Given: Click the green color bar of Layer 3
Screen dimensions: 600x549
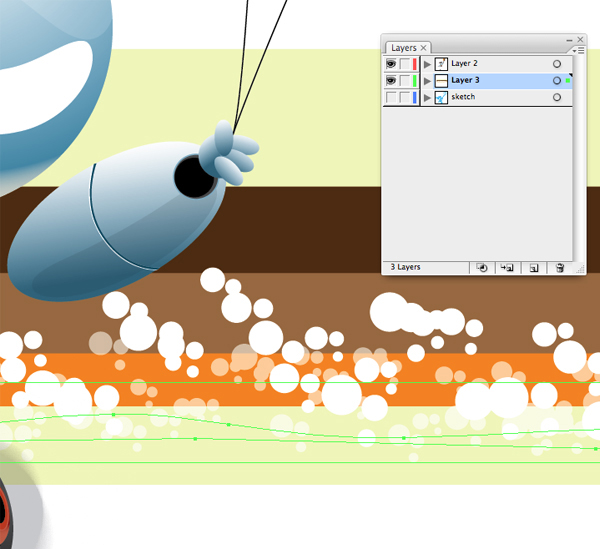Looking at the screenshot, I should 414,80.
